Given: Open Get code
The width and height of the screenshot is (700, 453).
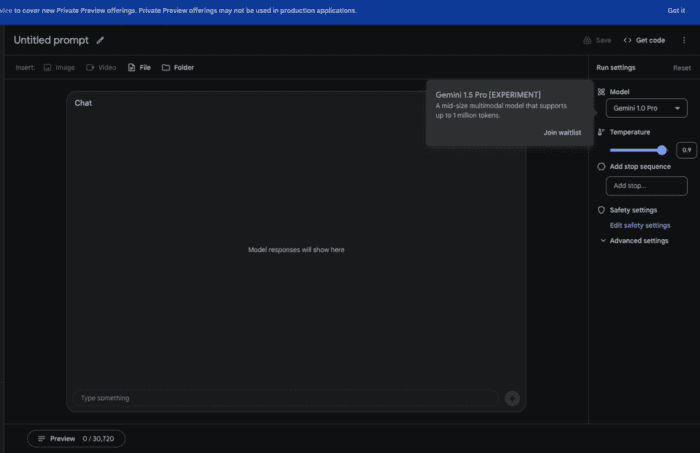Looking at the screenshot, I should tap(644, 40).
